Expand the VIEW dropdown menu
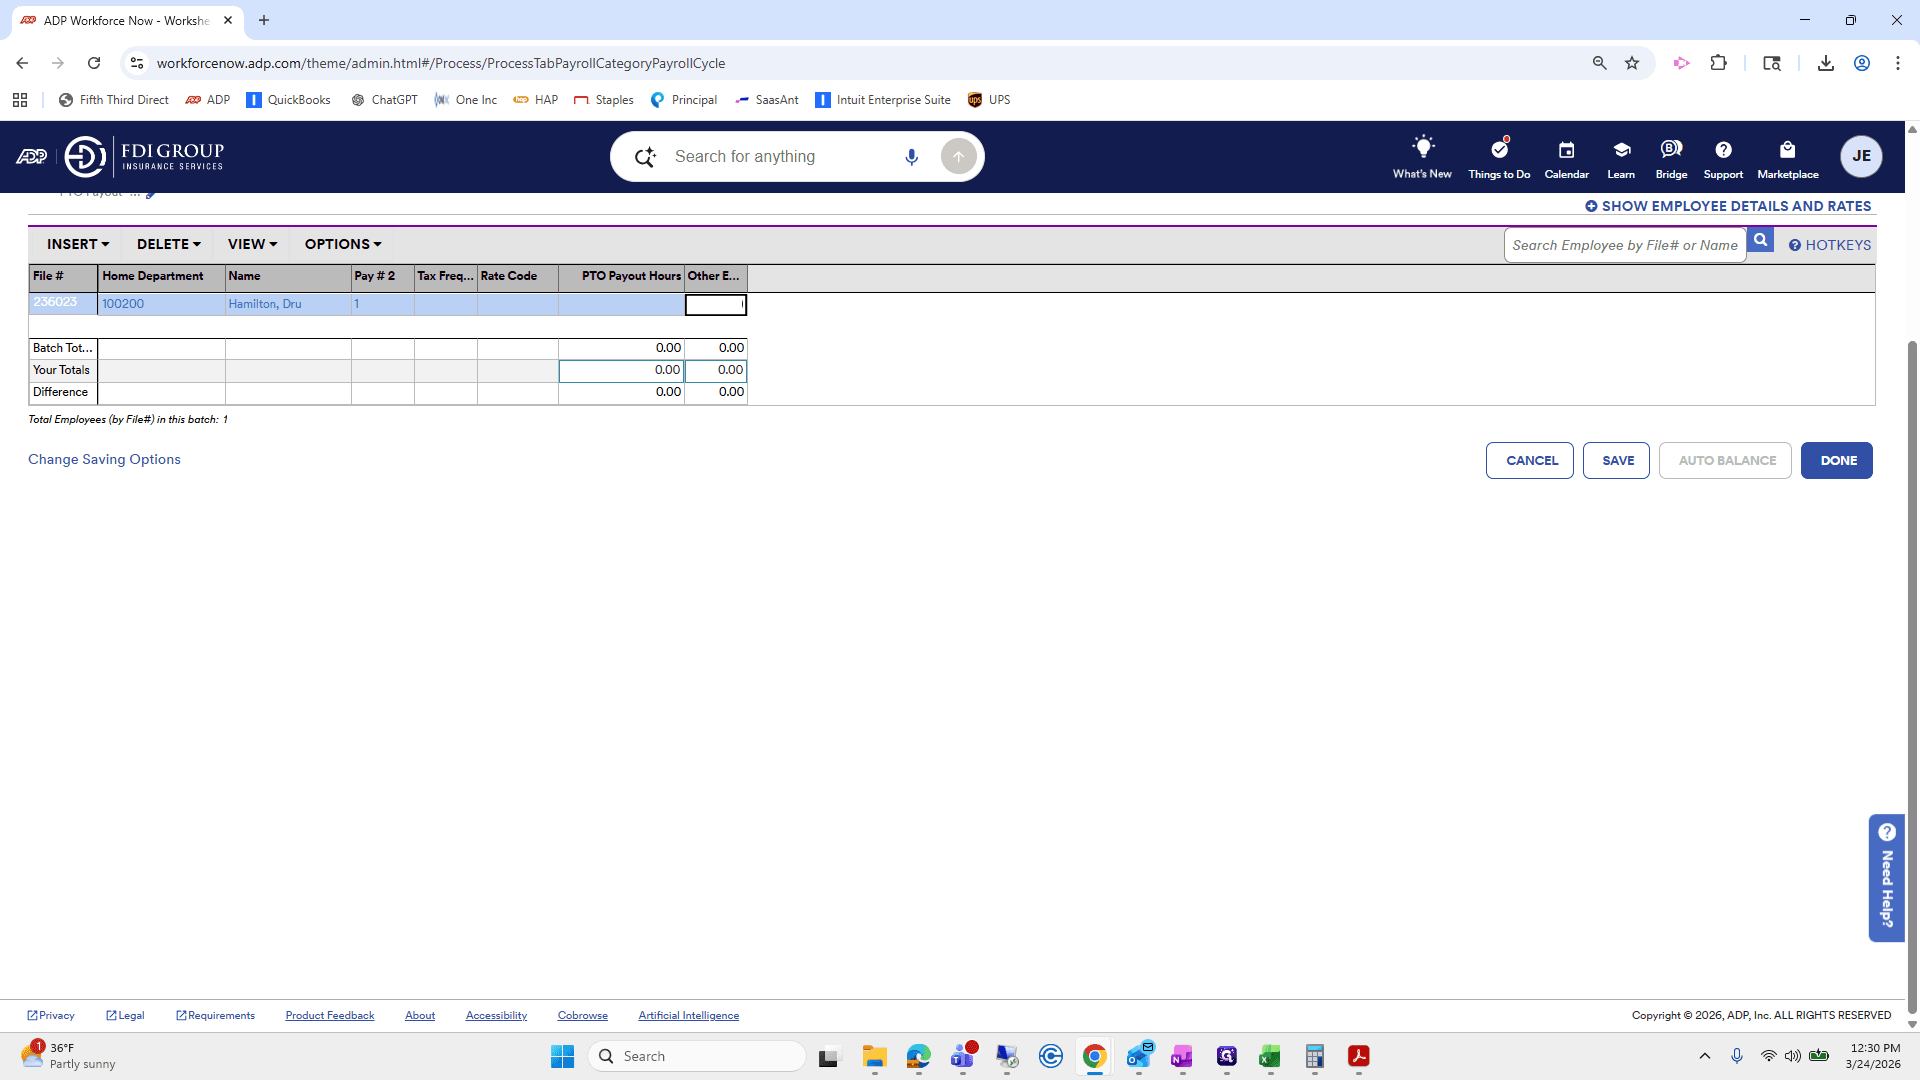 click(252, 244)
